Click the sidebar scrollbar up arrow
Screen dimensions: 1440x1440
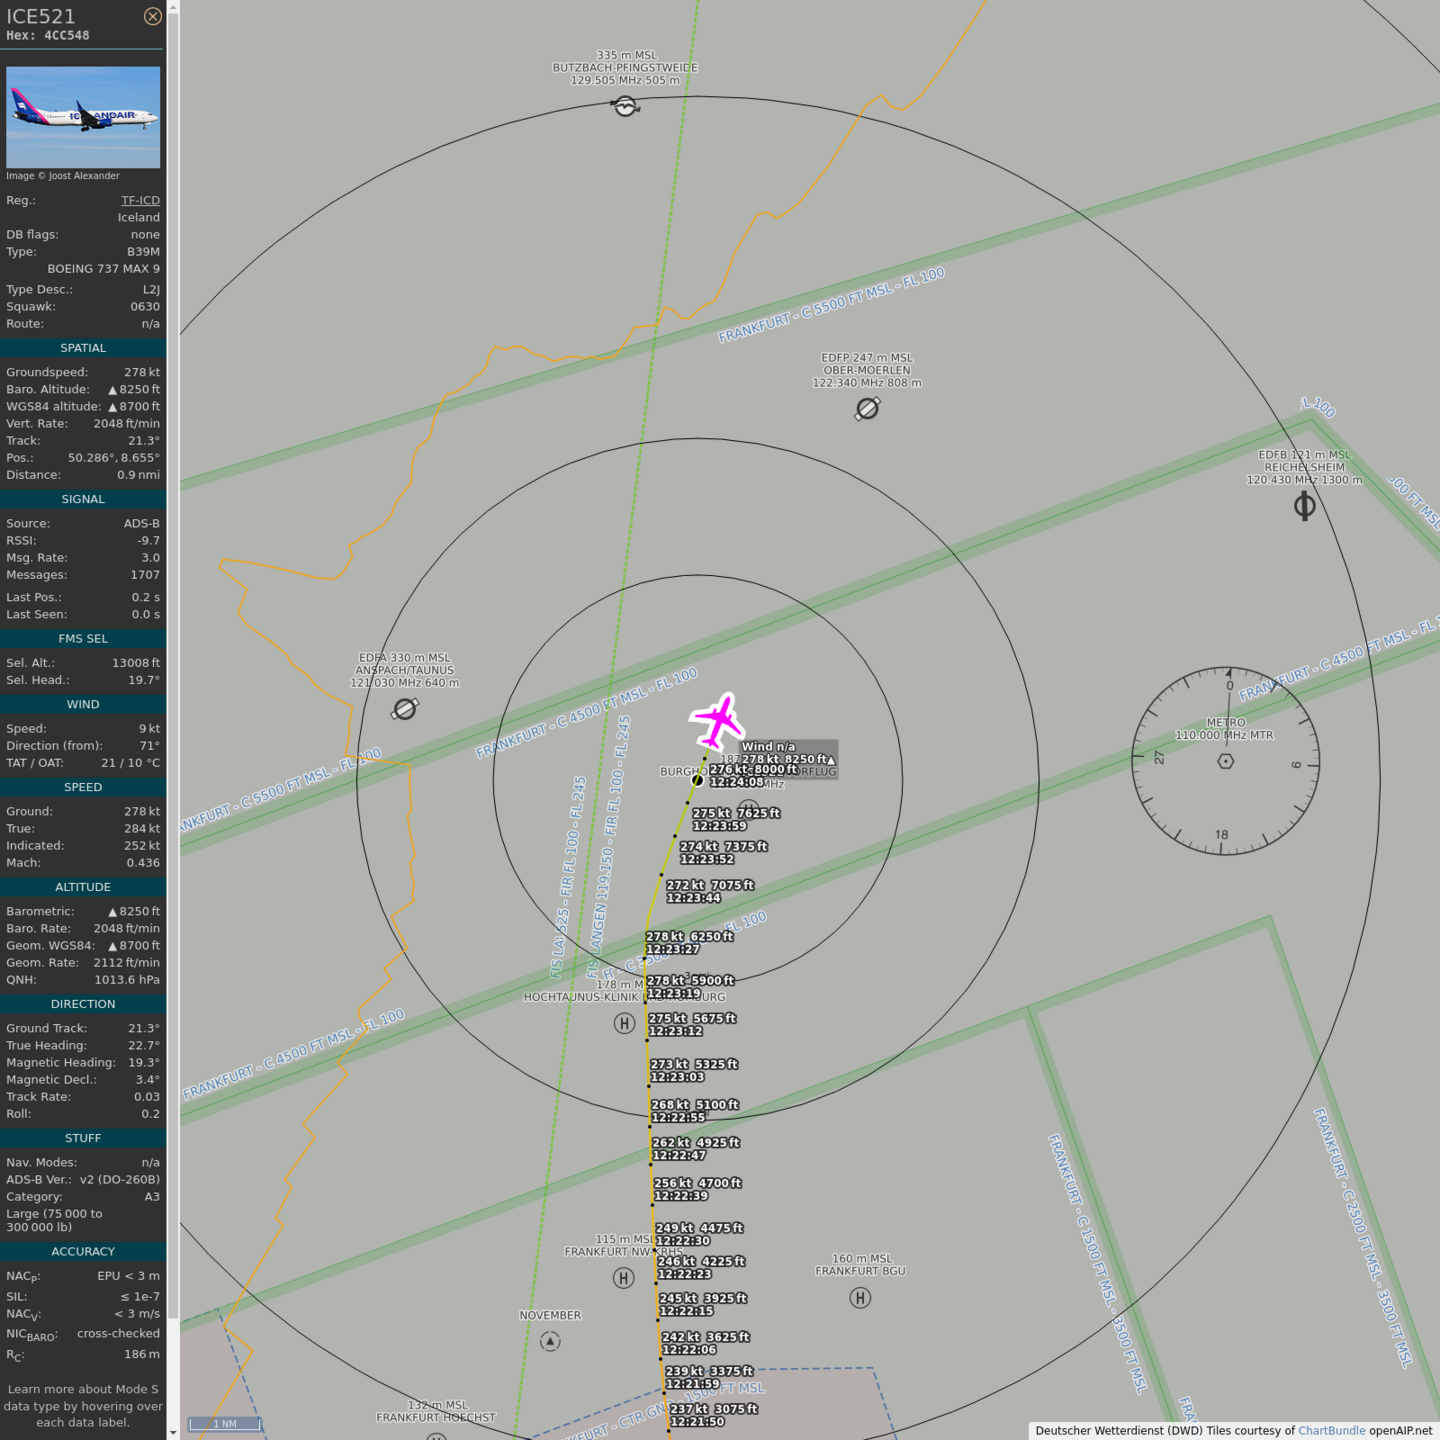tap(173, 7)
